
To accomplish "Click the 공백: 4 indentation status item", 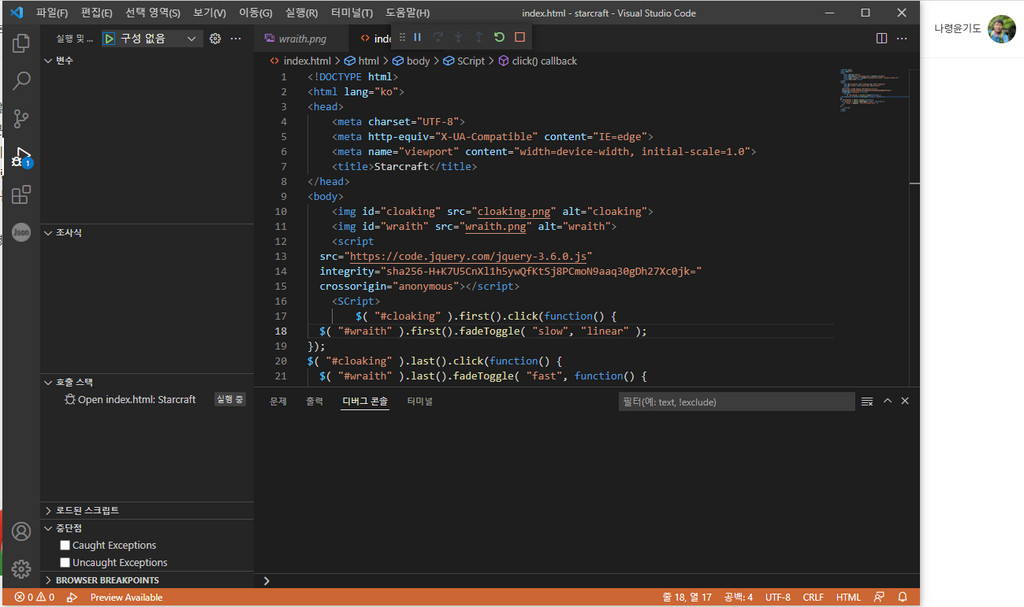I will click(738, 597).
